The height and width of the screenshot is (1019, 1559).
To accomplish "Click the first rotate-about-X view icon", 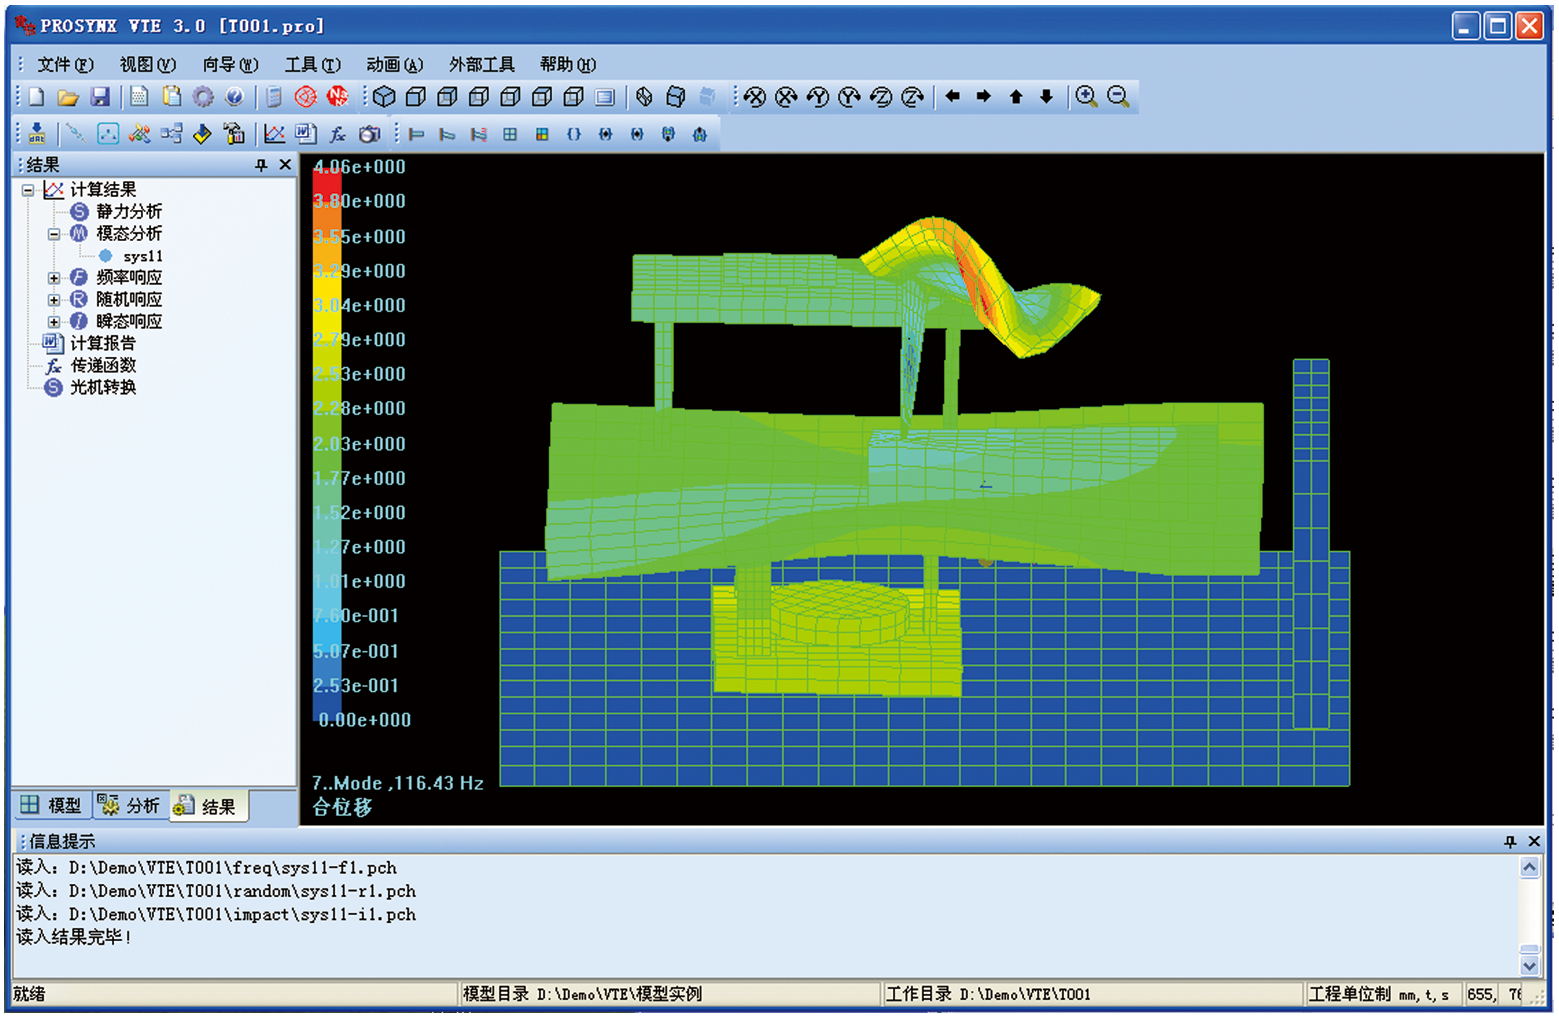I will 755,97.
